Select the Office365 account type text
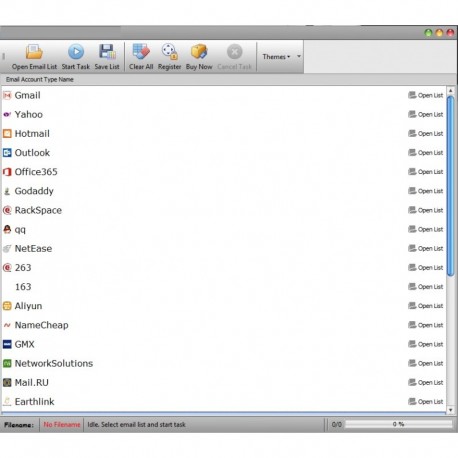This screenshot has width=458, height=458. (x=36, y=172)
